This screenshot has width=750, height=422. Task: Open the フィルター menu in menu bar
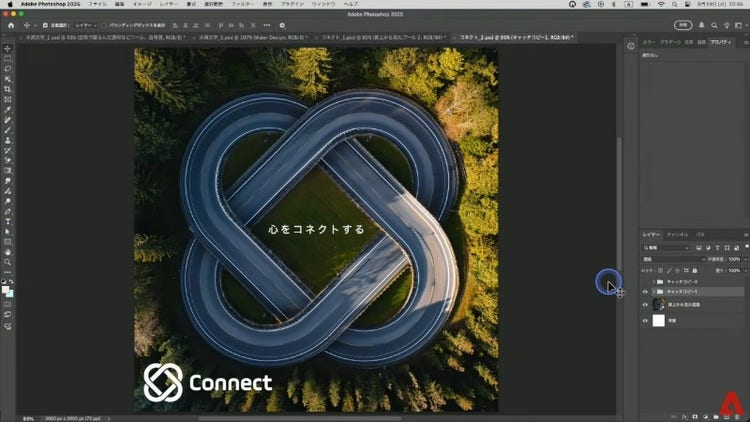(x=239, y=5)
